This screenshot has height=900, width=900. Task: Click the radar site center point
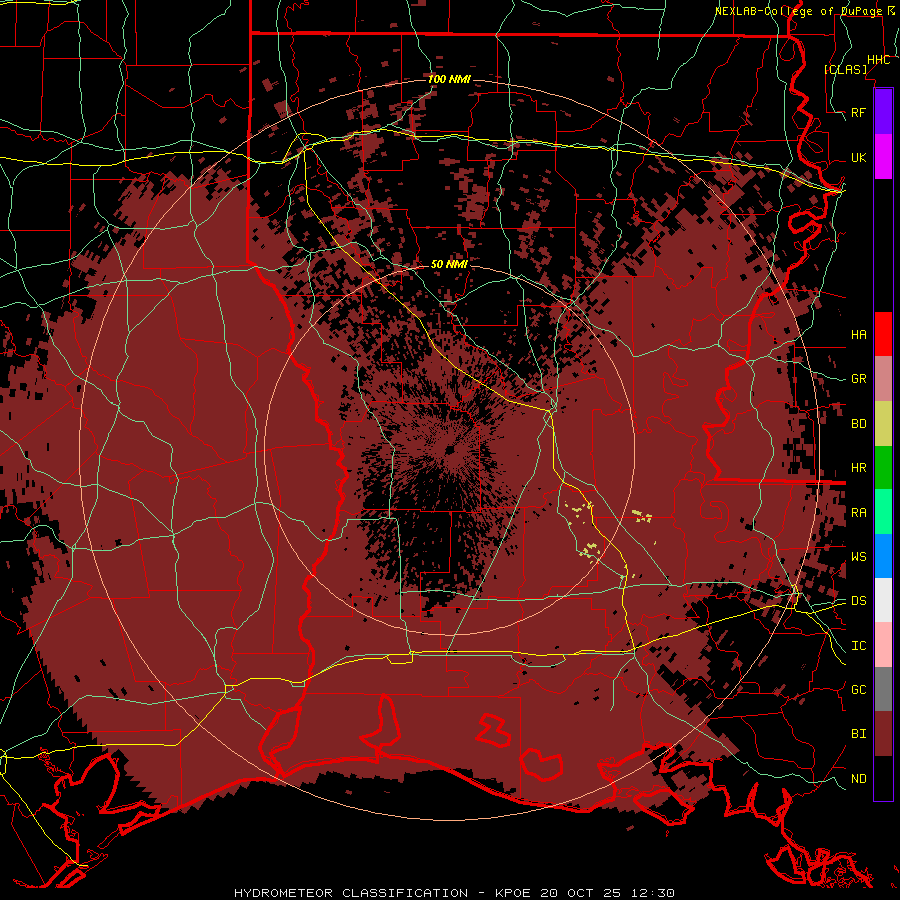click(449, 450)
